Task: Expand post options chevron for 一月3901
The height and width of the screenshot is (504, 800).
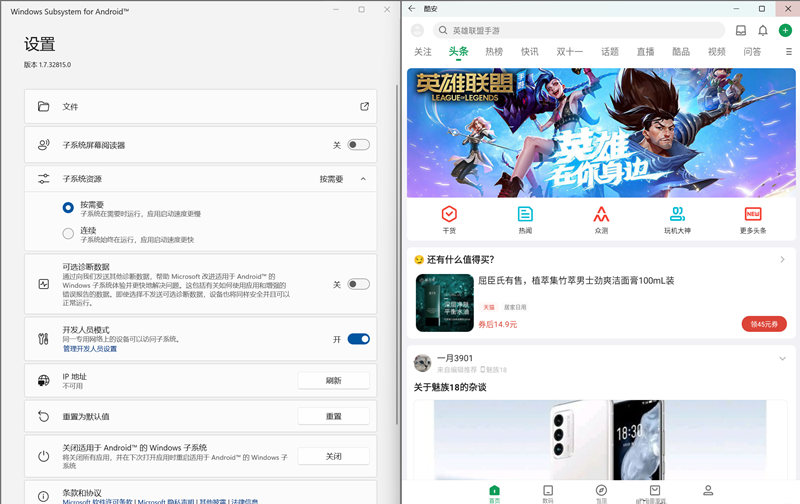Action: pos(782,360)
